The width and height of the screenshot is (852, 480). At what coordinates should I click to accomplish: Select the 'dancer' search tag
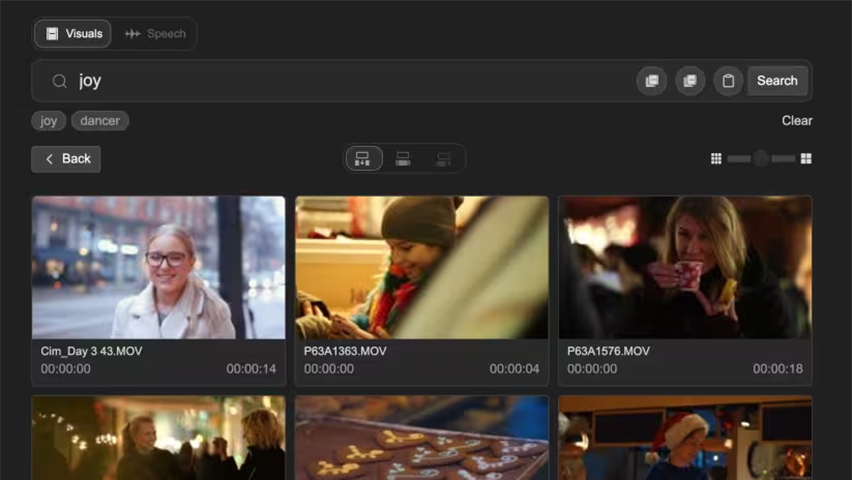pos(100,121)
